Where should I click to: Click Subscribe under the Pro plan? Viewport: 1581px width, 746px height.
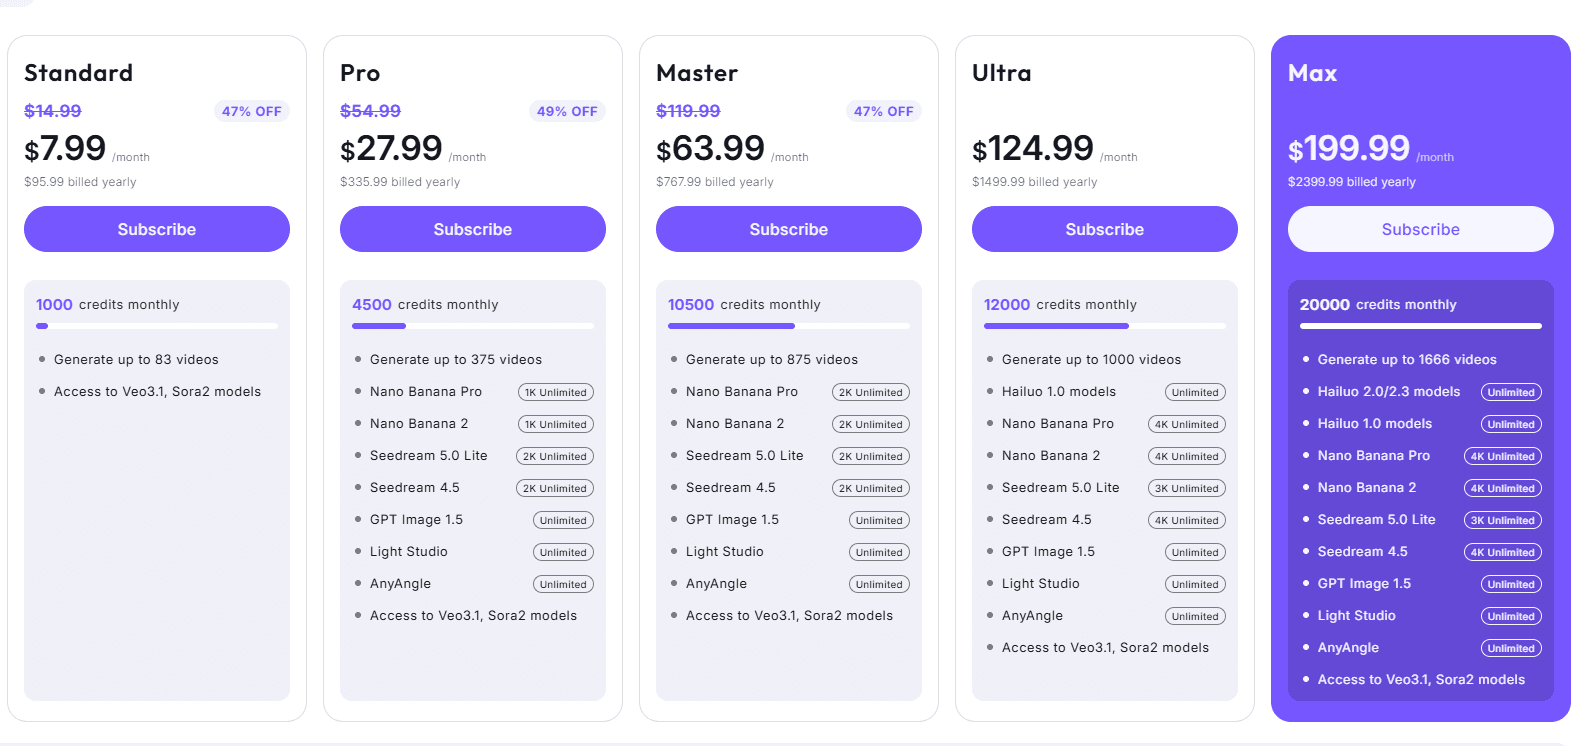tap(473, 229)
